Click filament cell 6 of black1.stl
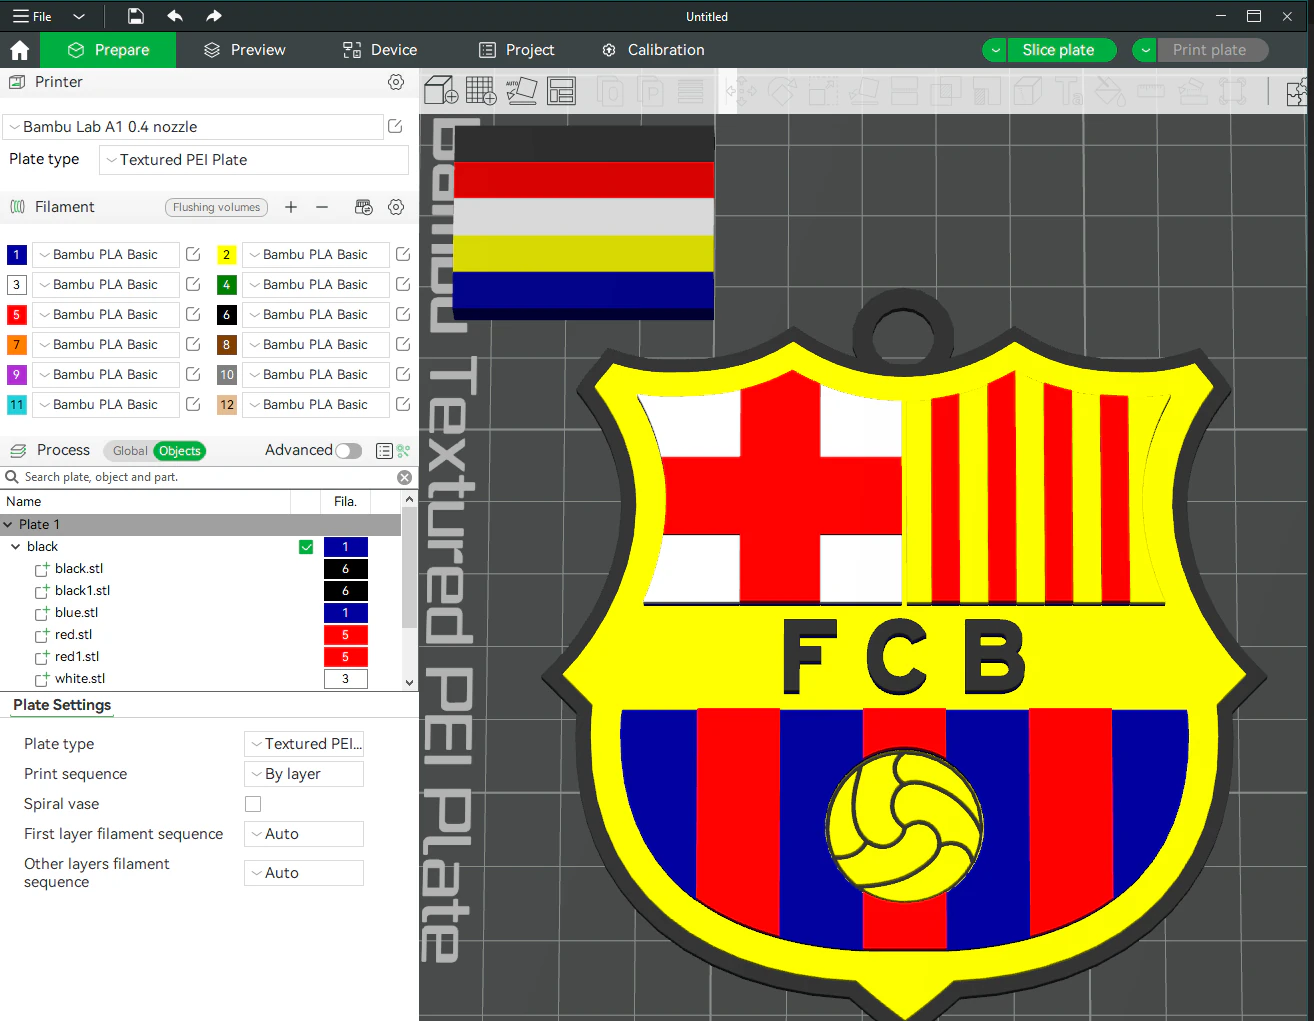This screenshot has height=1021, width=1314. [x=346, y=591]
